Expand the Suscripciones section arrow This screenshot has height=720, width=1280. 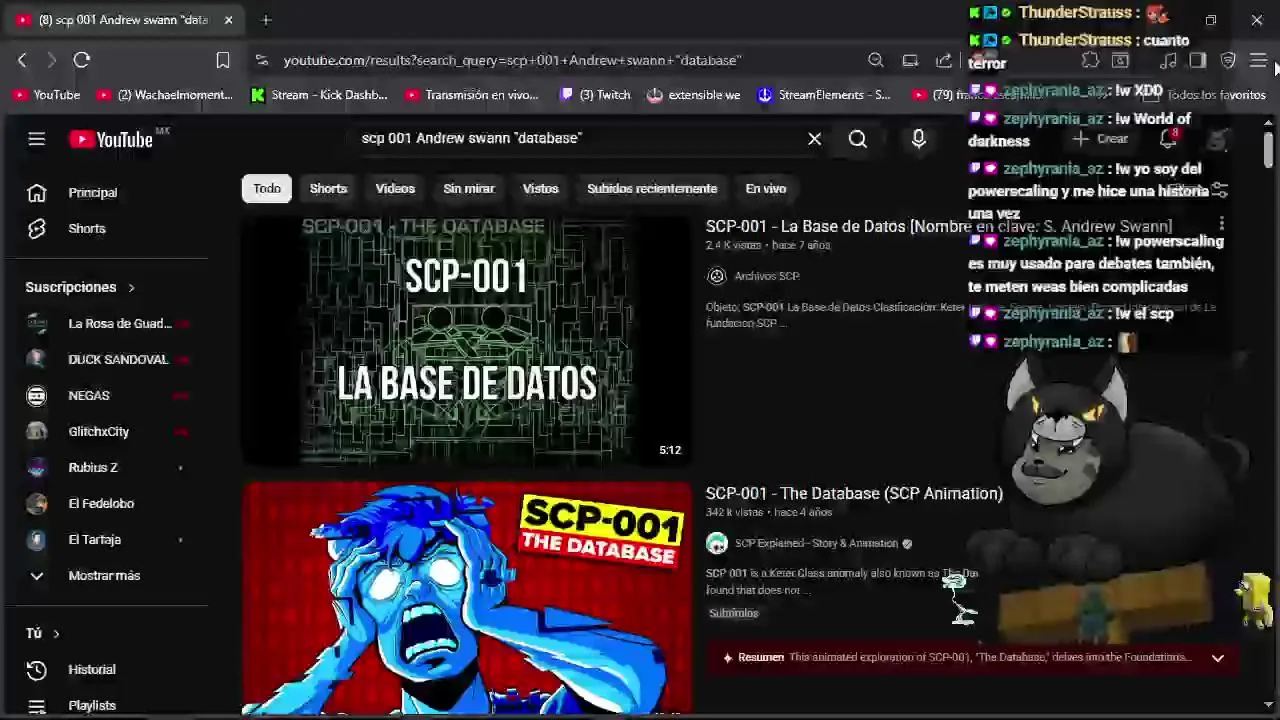(131, 287)
